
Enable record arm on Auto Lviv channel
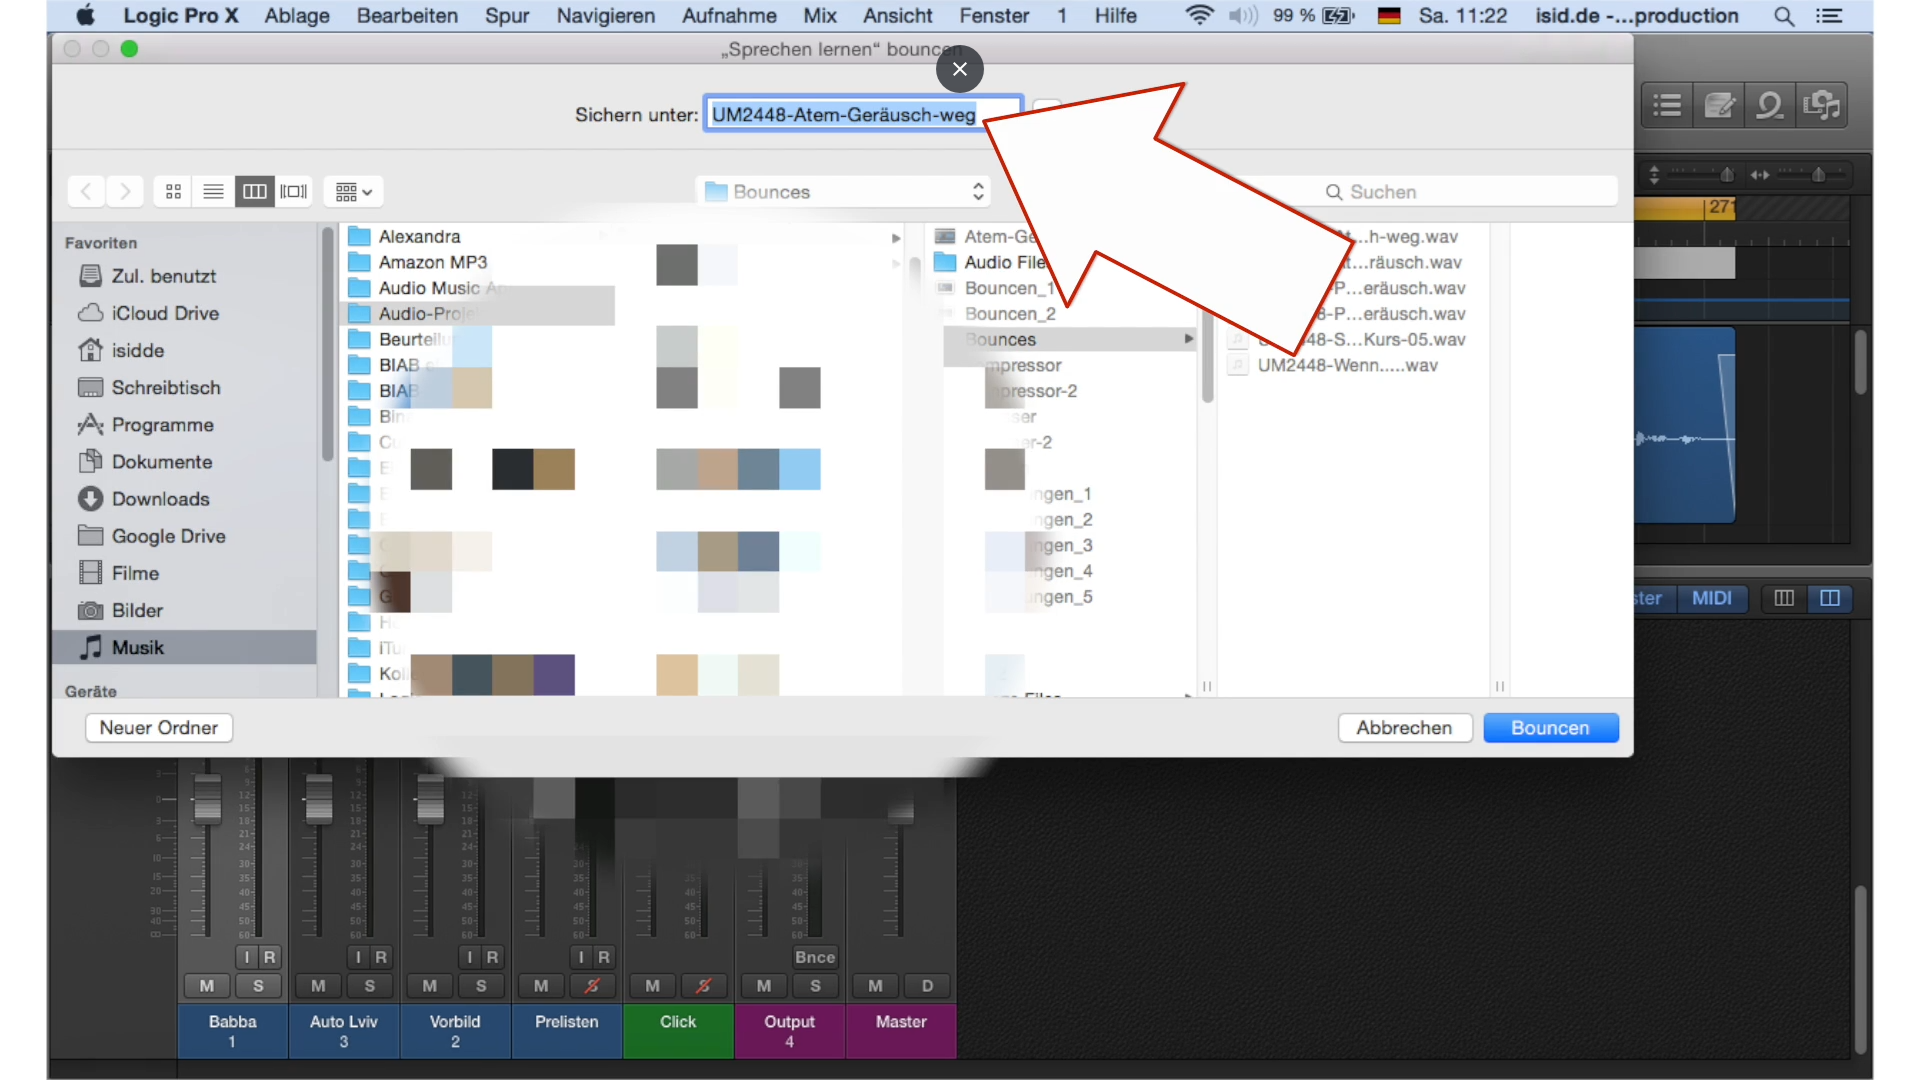[x=381, y=957]
